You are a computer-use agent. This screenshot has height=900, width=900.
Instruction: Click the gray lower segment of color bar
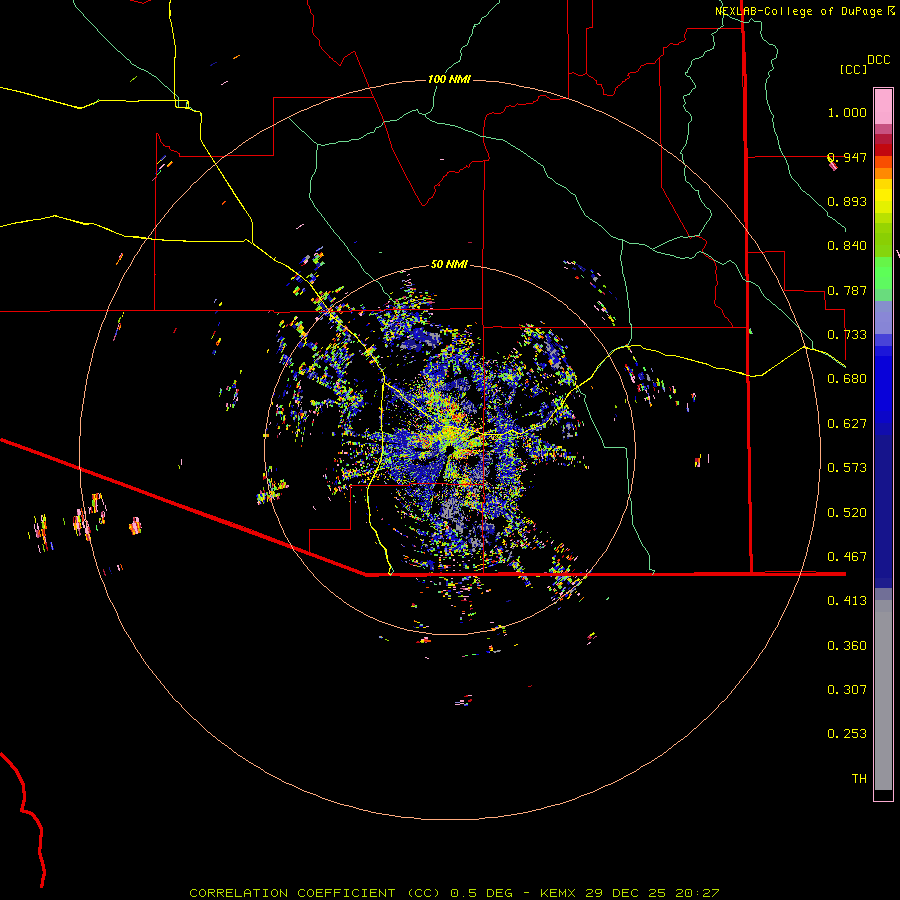pyautogui.click(x=883, y=695)
